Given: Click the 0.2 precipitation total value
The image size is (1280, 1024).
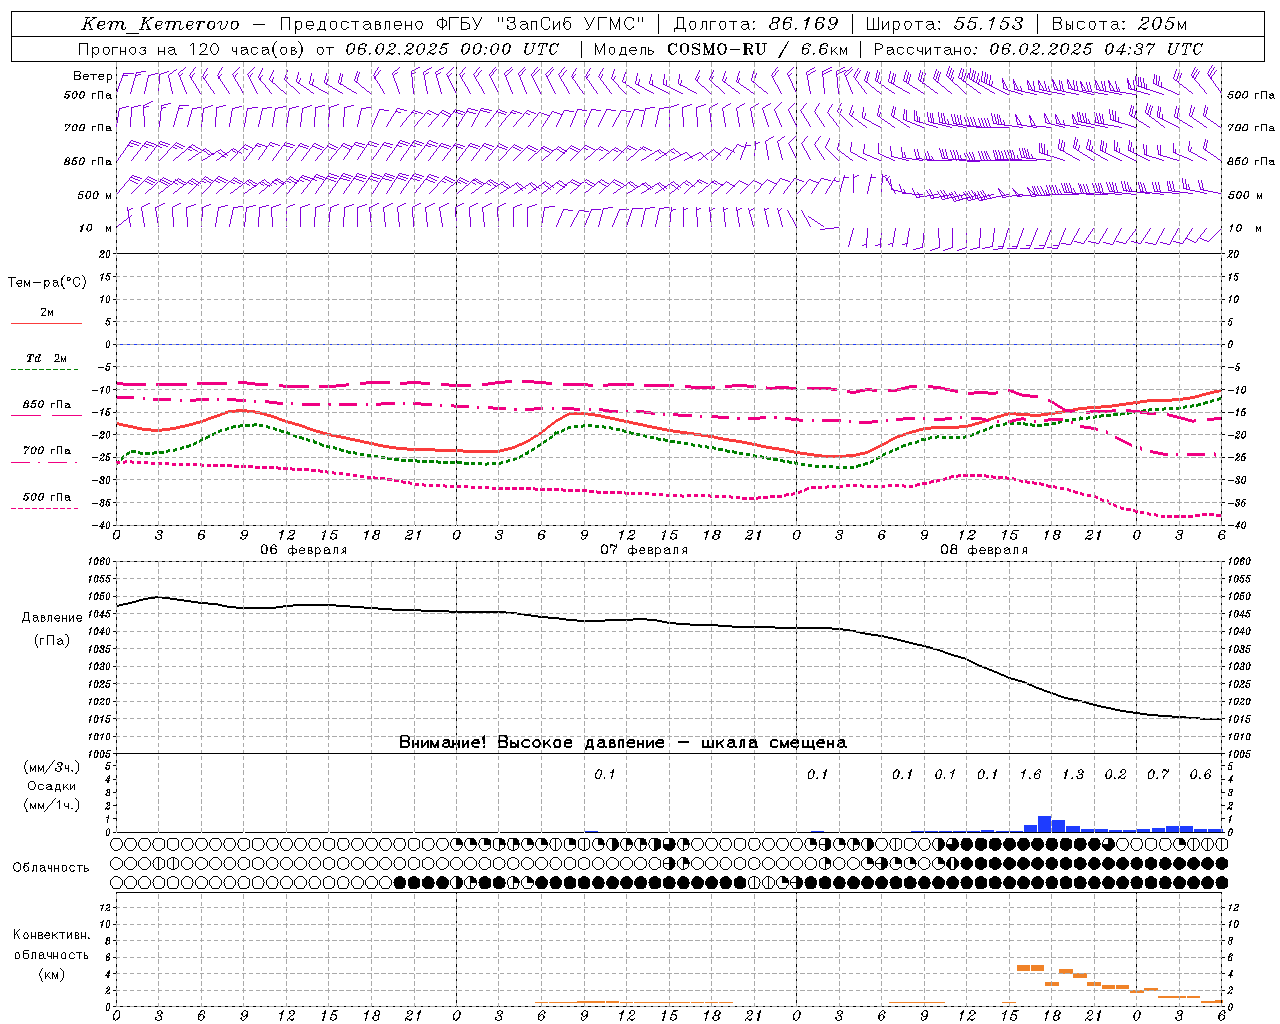Looking at the screenshot, I should click(x=1115, y=775).
